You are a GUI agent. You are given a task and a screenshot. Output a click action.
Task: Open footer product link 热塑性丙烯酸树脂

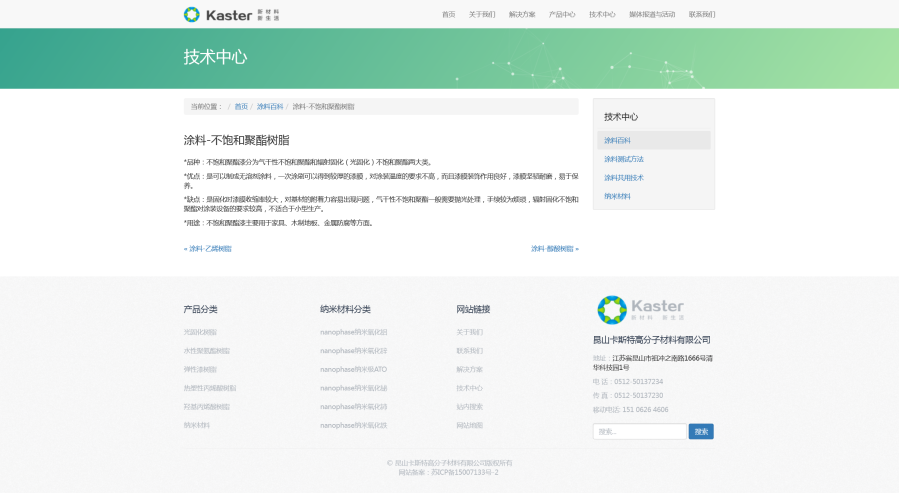click(210, 388)
